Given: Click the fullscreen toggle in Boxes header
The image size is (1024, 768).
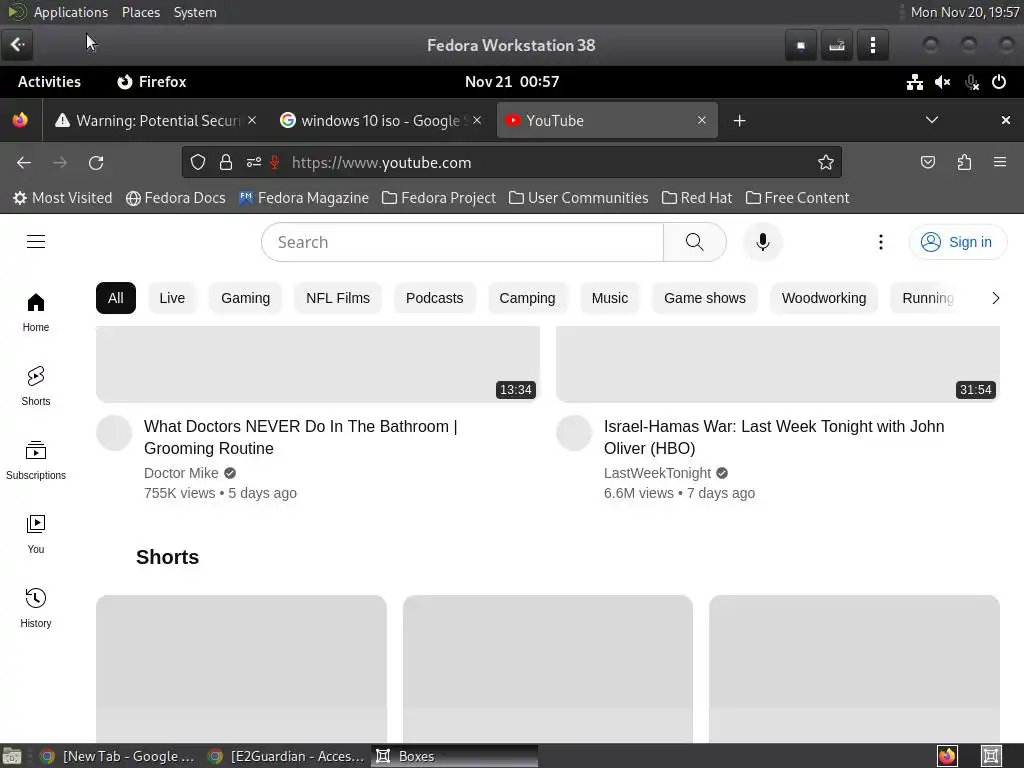Looking at the screenshot, I should pyautogui.click(x=801, y=45).
